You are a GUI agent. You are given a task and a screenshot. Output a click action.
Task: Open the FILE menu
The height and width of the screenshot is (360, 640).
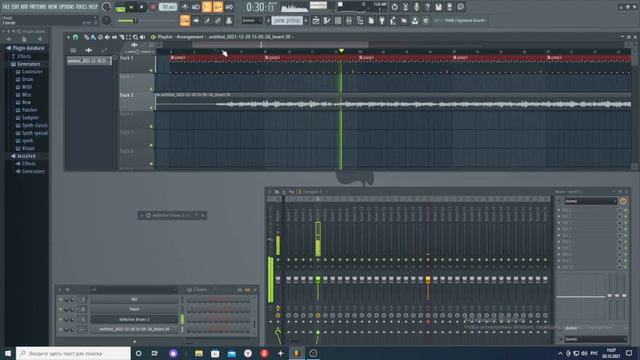pyautogui.click(x=6, y=7)
